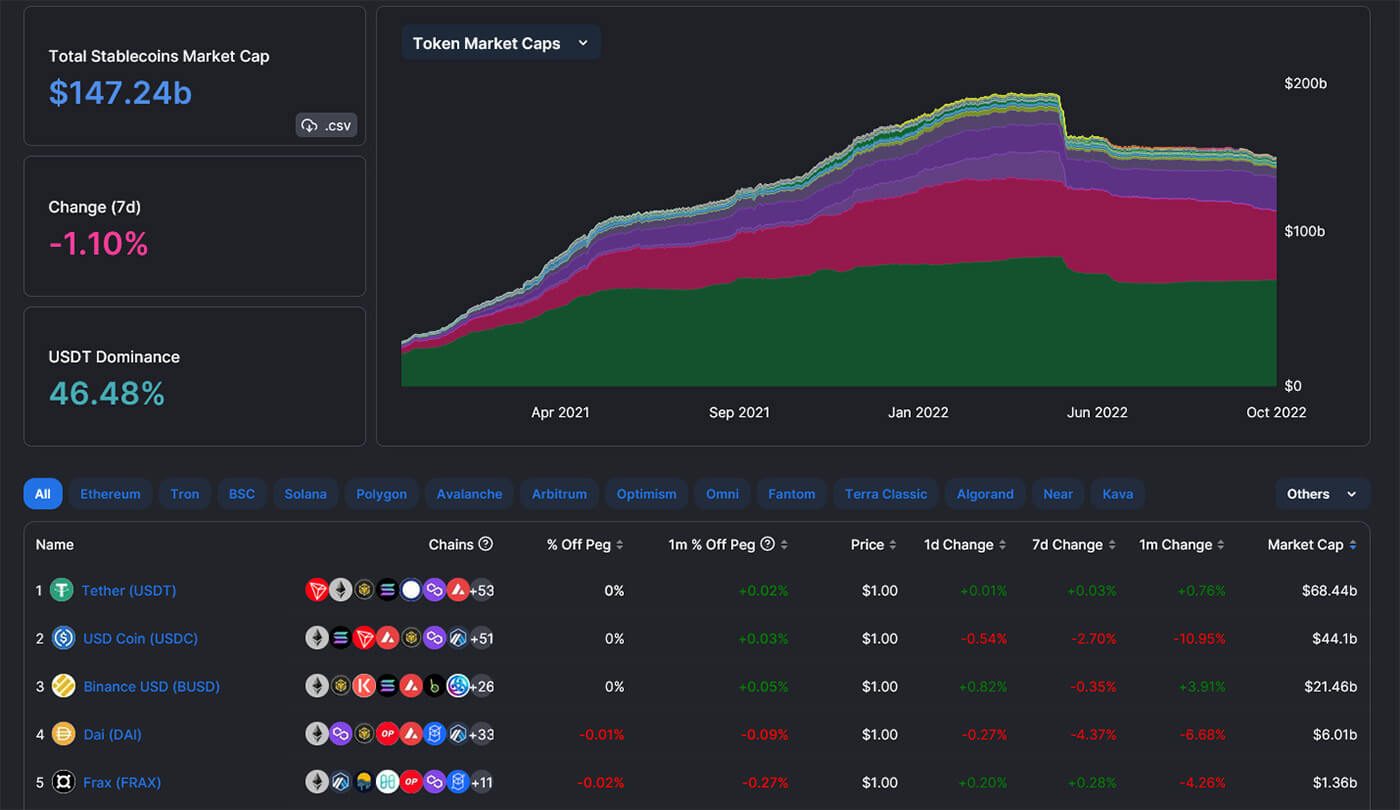1400x810 pixels.
Task: Click the Arbitrum chain icon in Frax row
Action: coord(341,782)
